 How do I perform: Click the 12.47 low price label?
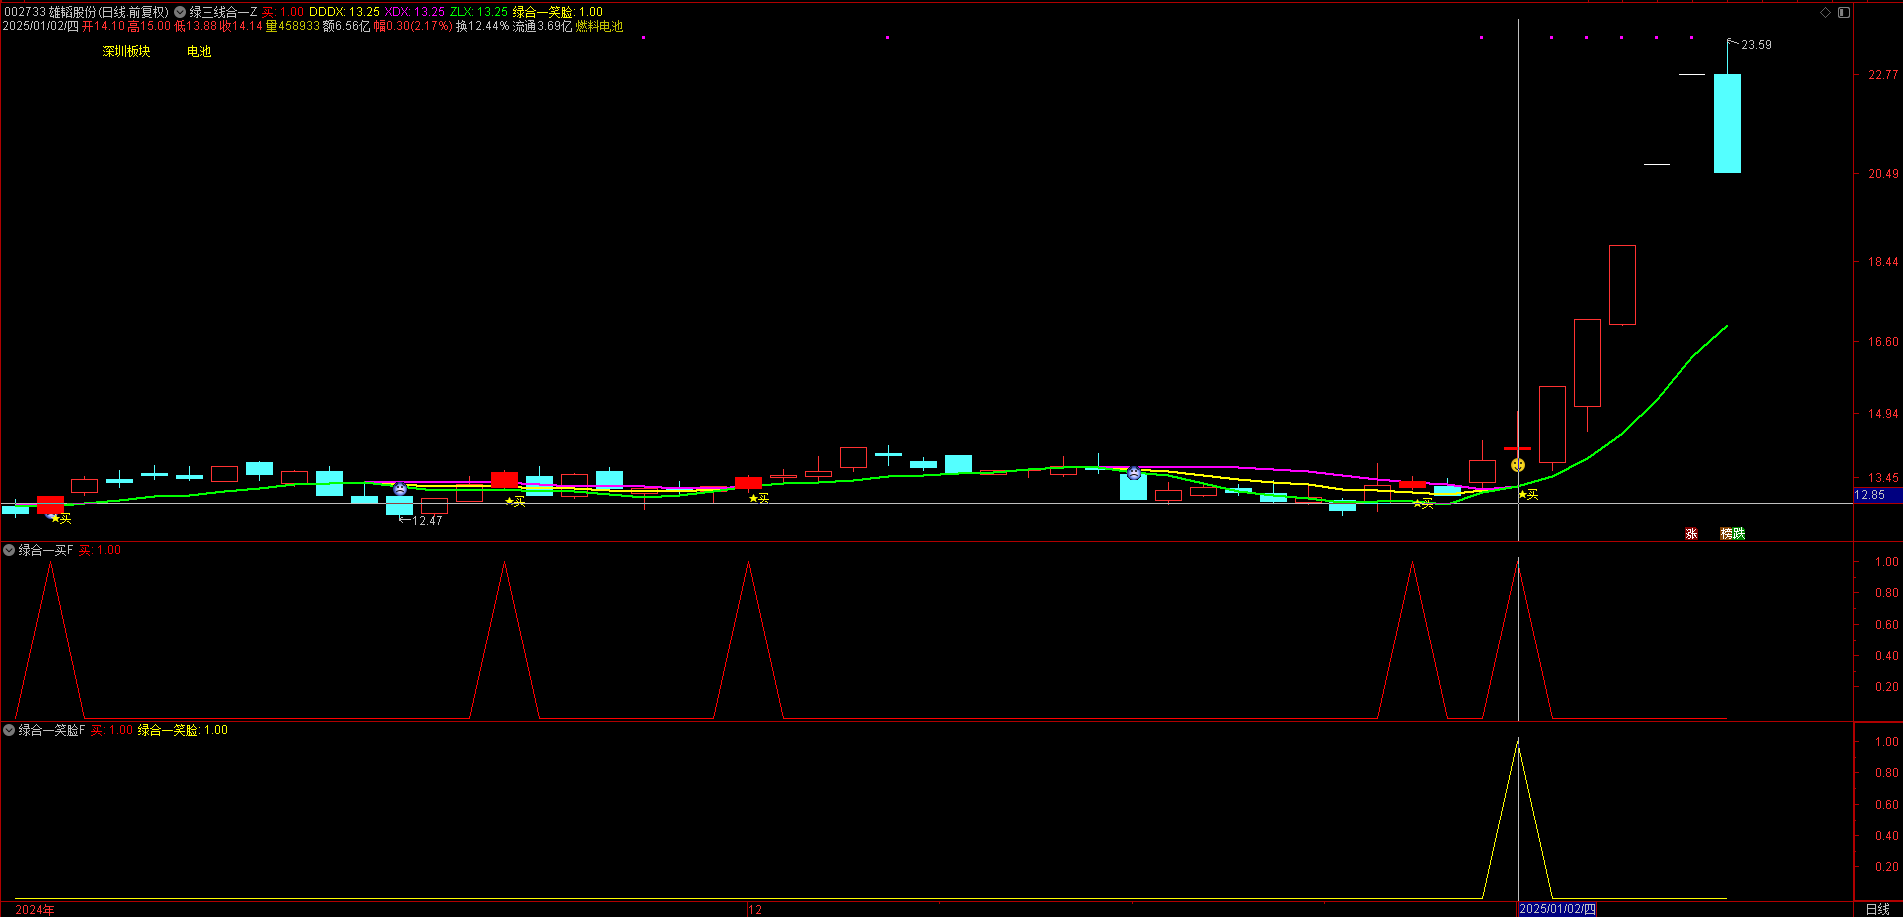(x=427, y=520)
